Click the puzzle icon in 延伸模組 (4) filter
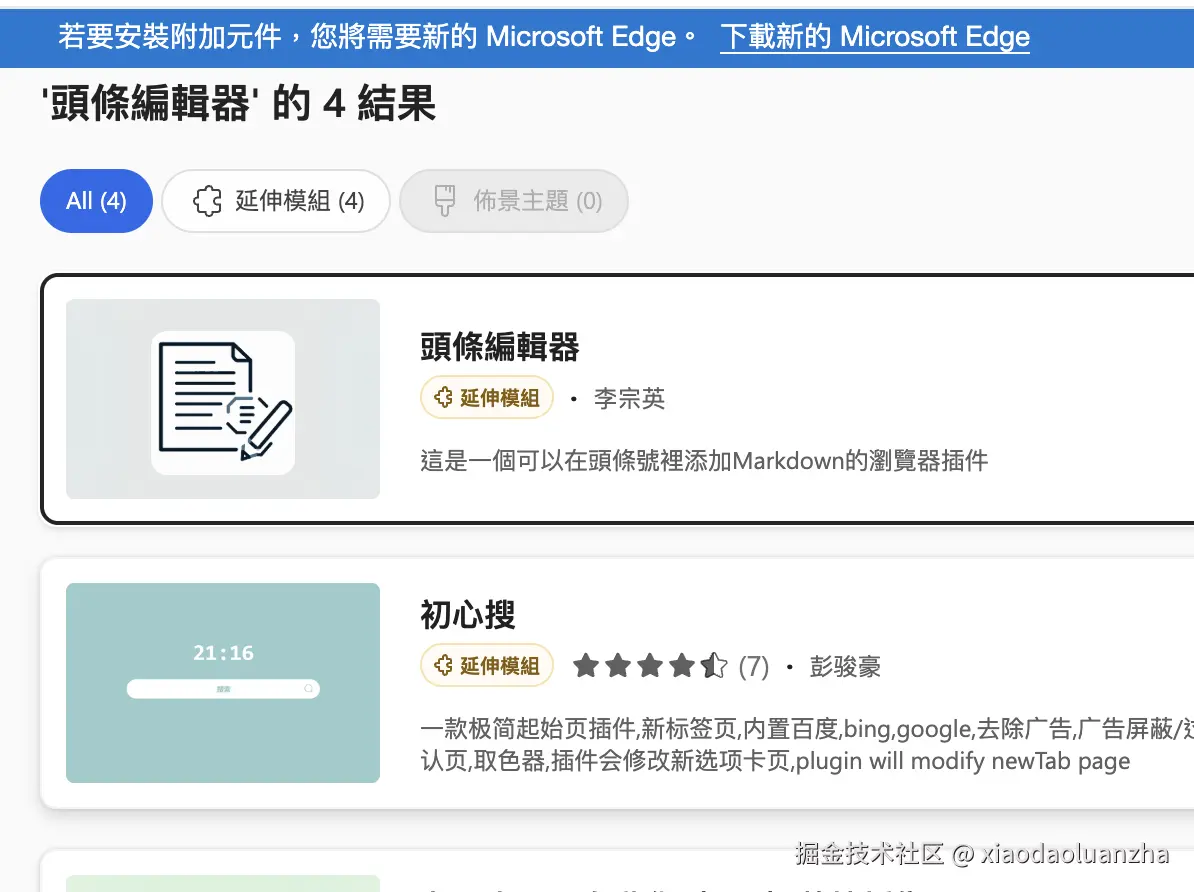Screen dimensions: 1194x892 coord(207,201)
